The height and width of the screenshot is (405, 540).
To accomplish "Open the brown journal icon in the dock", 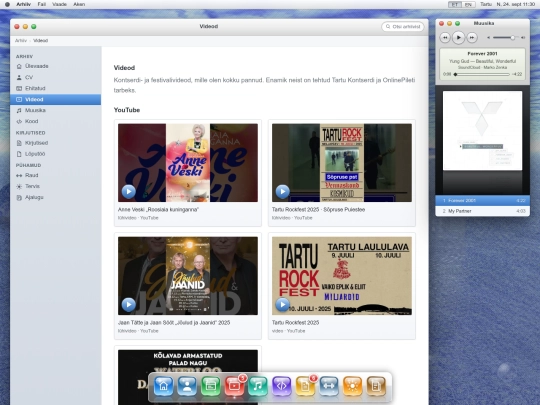I will pyautogui.click(x=376, y=386).
